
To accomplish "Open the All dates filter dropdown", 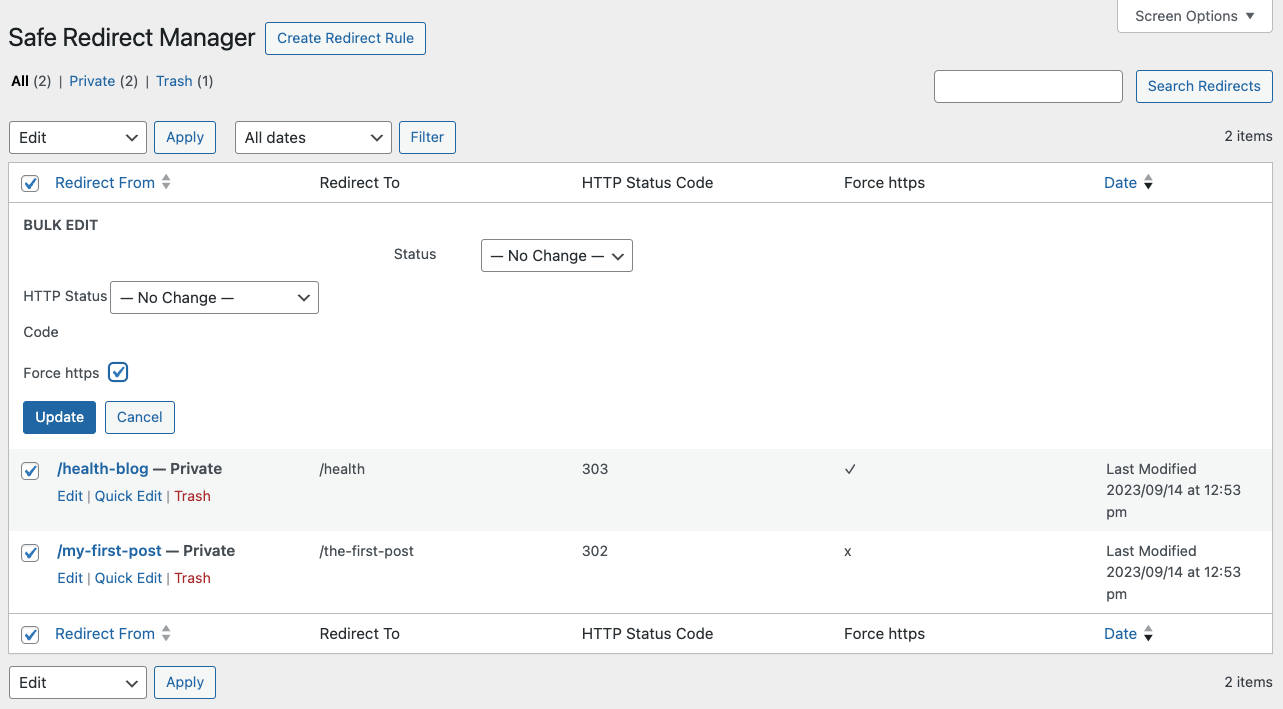I will [312, 137].
